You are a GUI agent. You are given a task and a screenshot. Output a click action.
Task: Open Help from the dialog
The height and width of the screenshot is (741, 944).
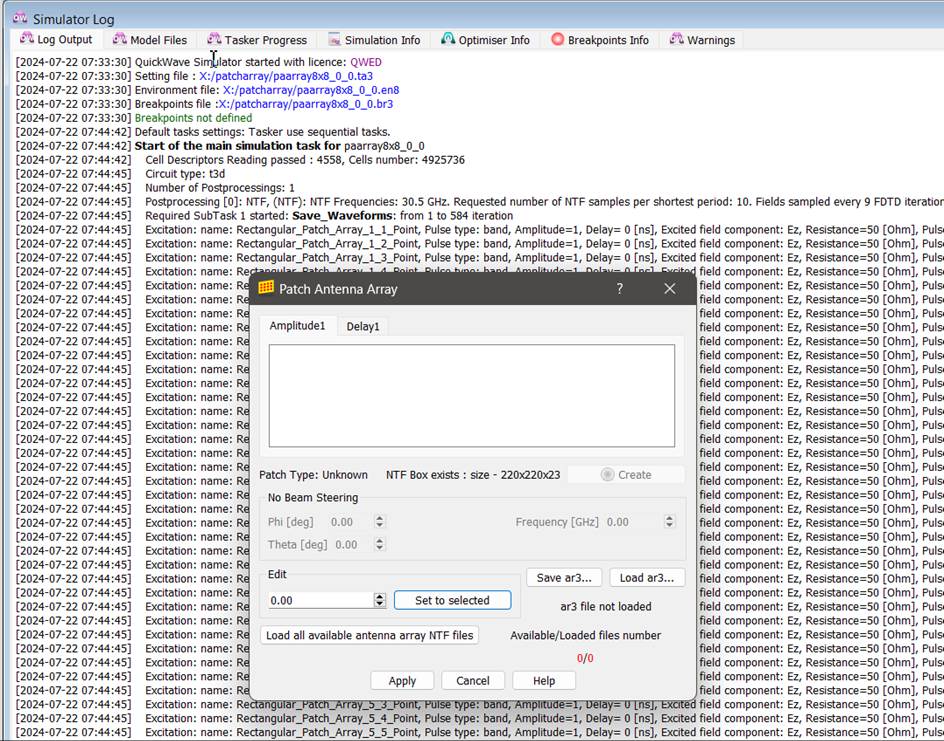[x=544, y=681]
